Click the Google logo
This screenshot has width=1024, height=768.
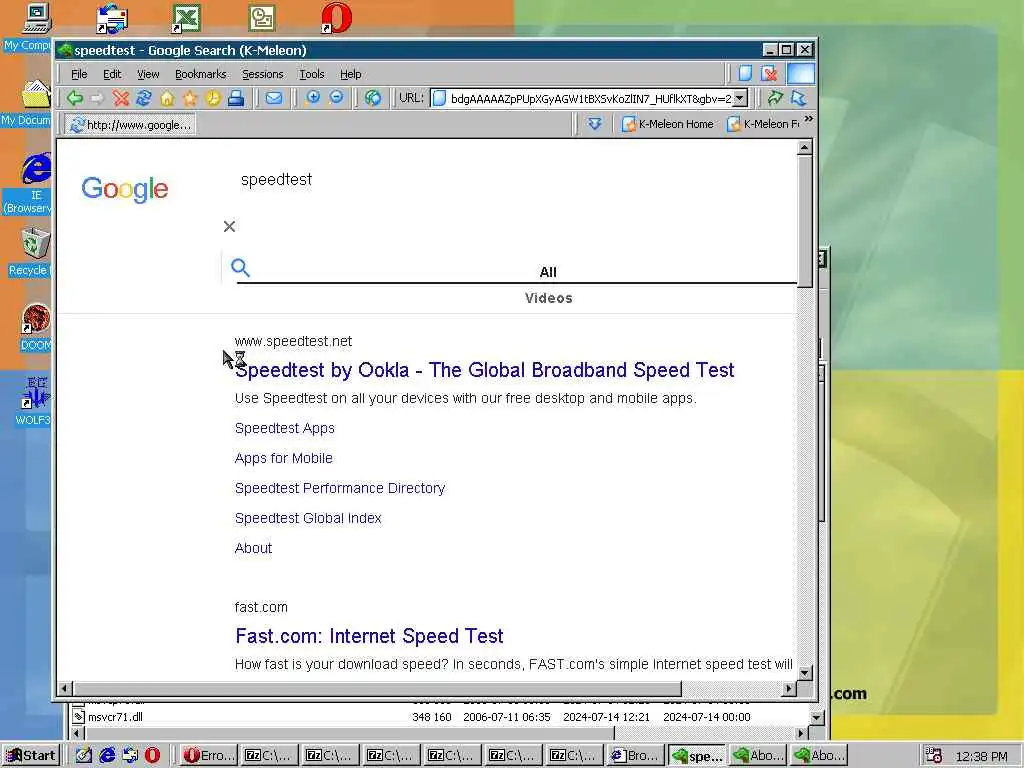point(125,189)
